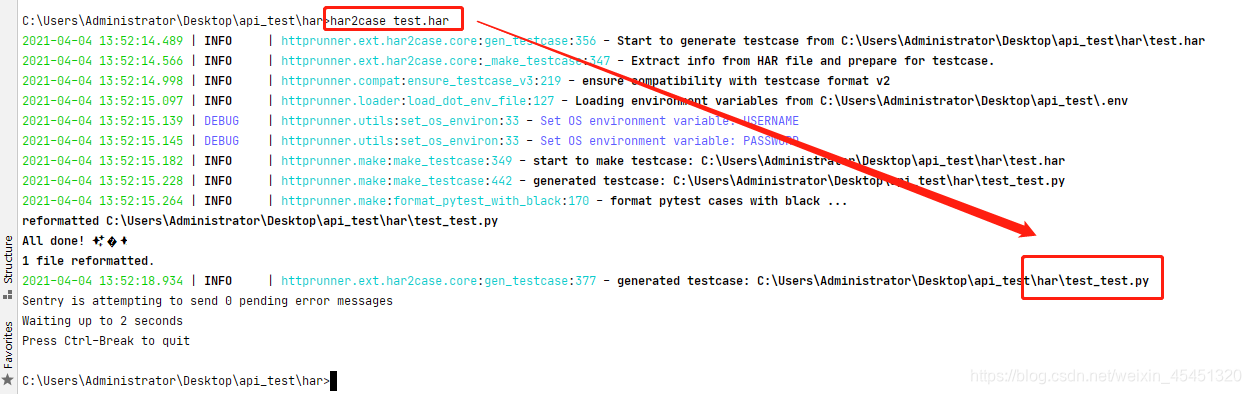Click 'httprunner.make:make_testcase:349' source text
This screenshot has height=394, width=1251.
[x=397, y=161]
